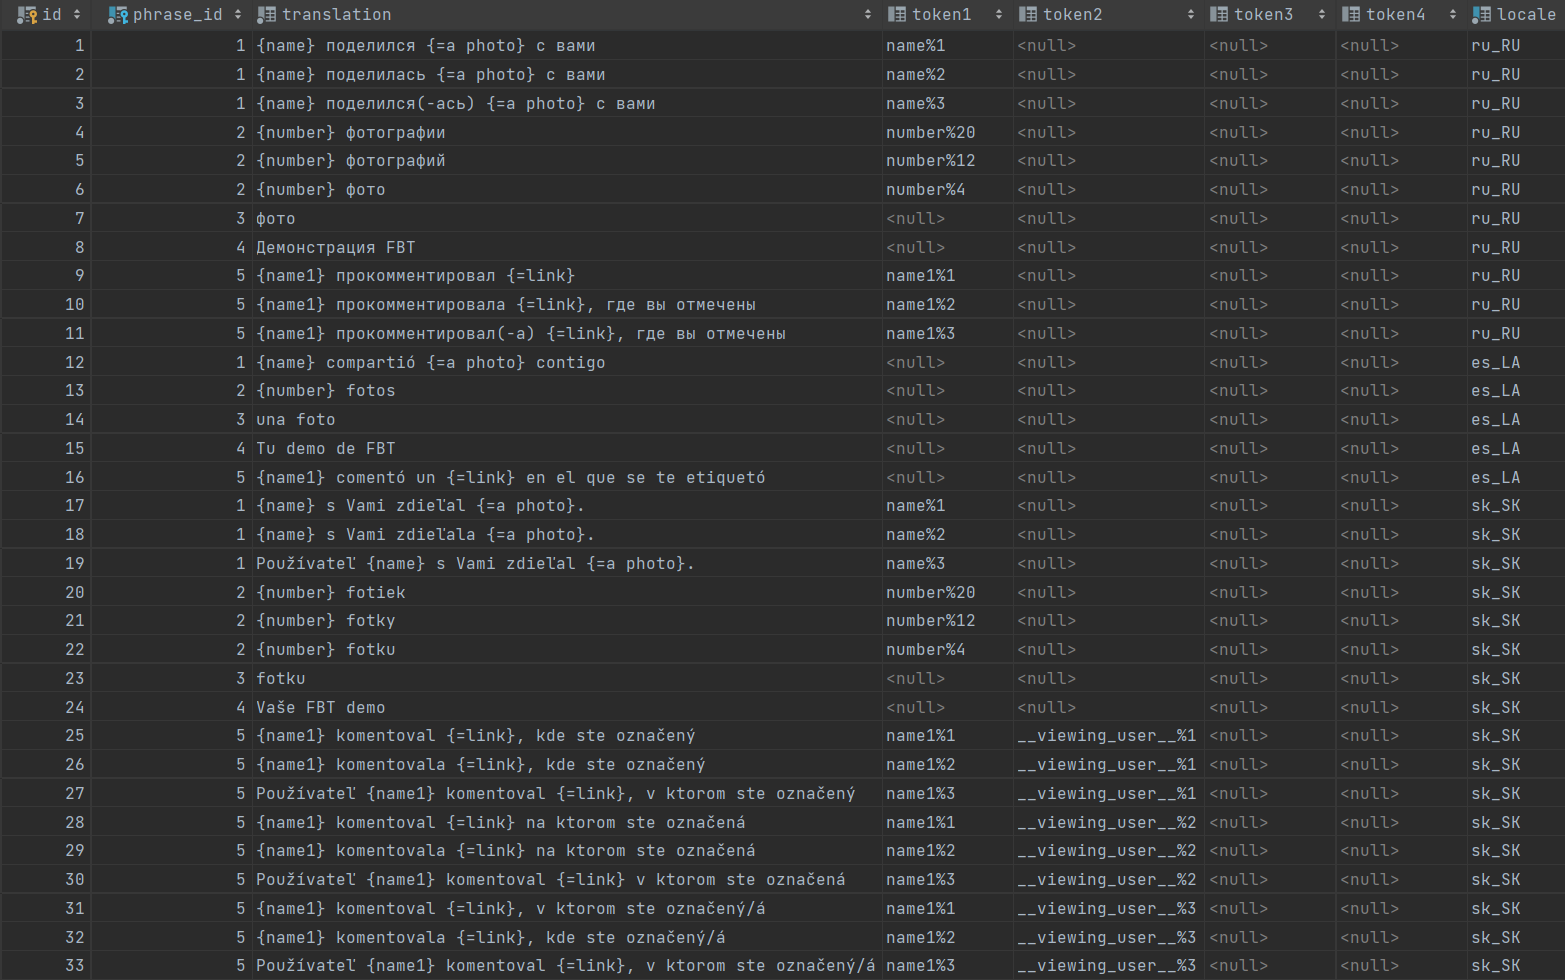Select the token1 column header label

point(942,15)
